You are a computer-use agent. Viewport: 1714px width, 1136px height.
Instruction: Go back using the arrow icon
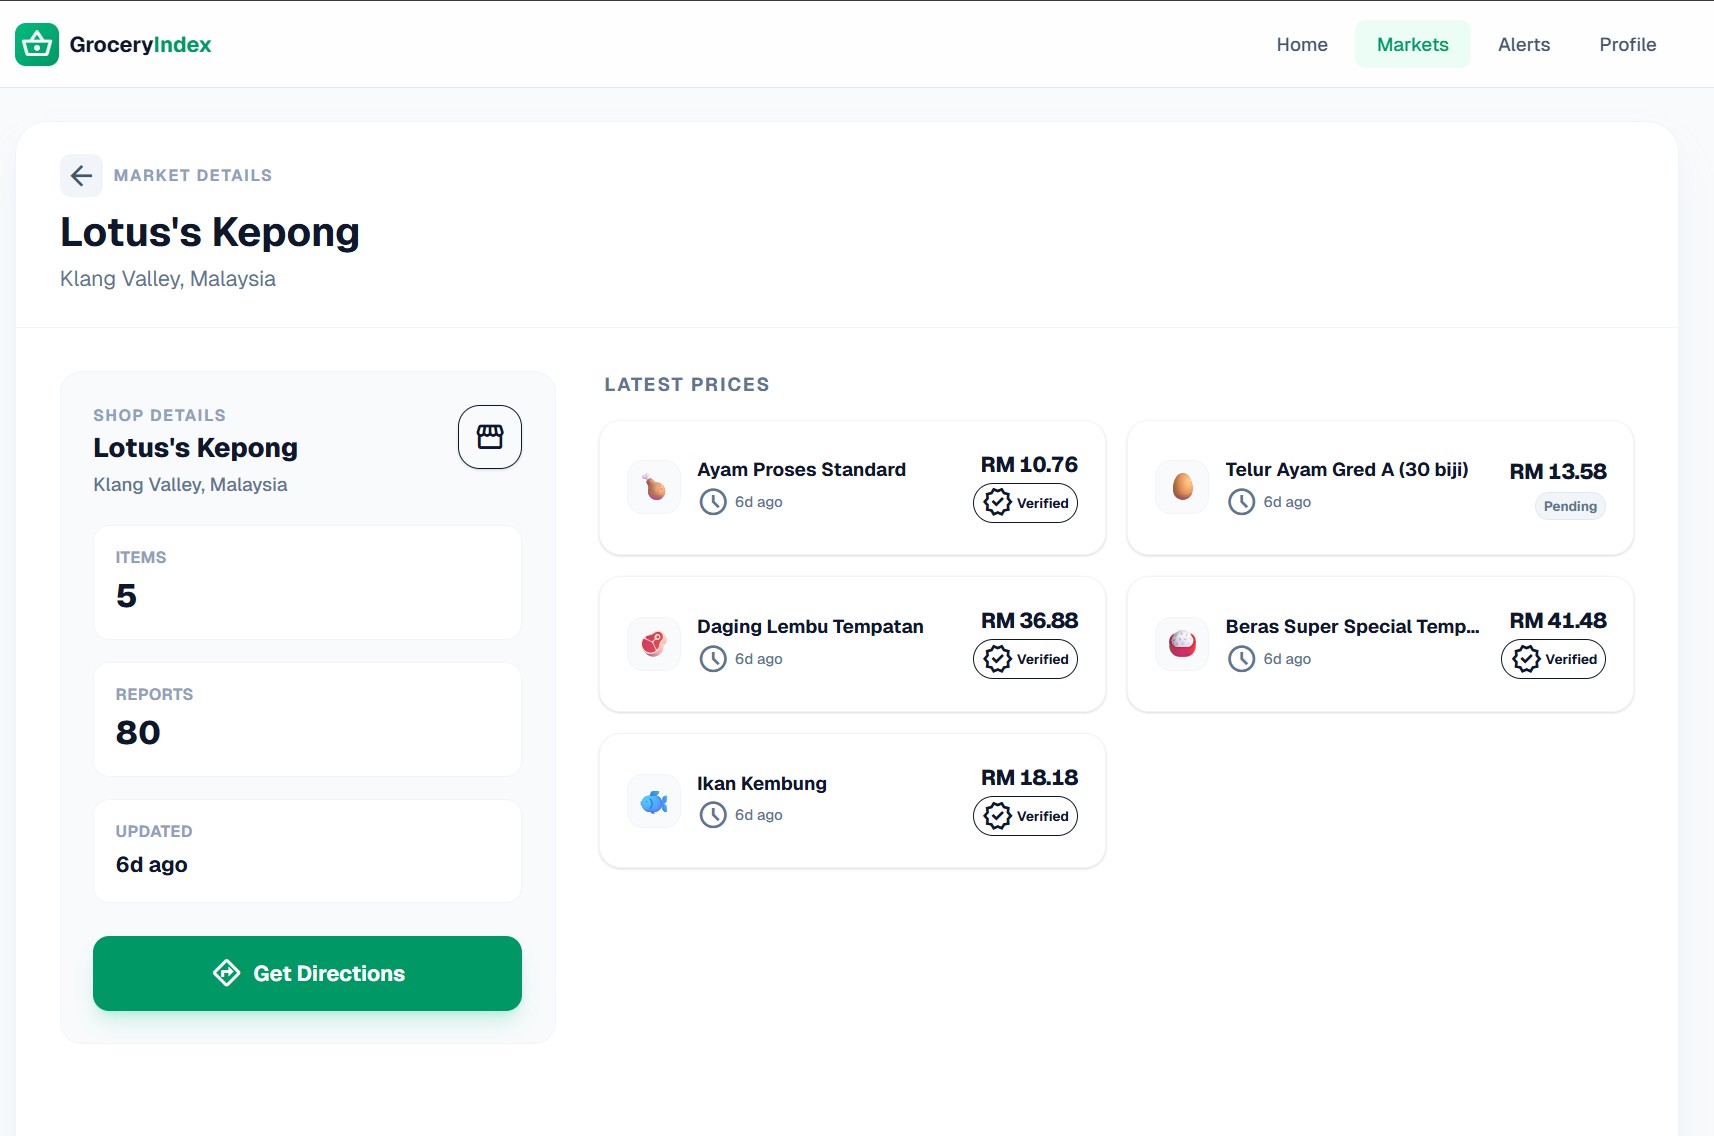click(x=81, y=176)
